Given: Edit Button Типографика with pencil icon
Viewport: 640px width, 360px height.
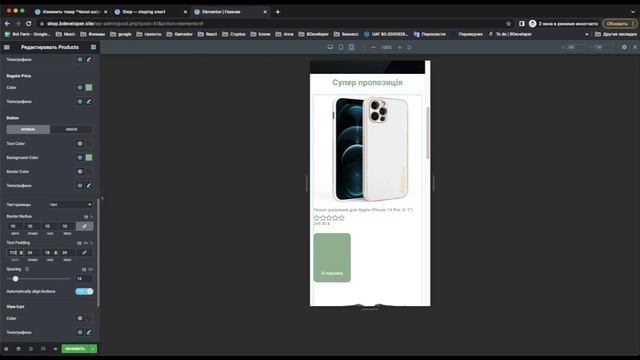Looking at the screenshot, I should [89, 185].
